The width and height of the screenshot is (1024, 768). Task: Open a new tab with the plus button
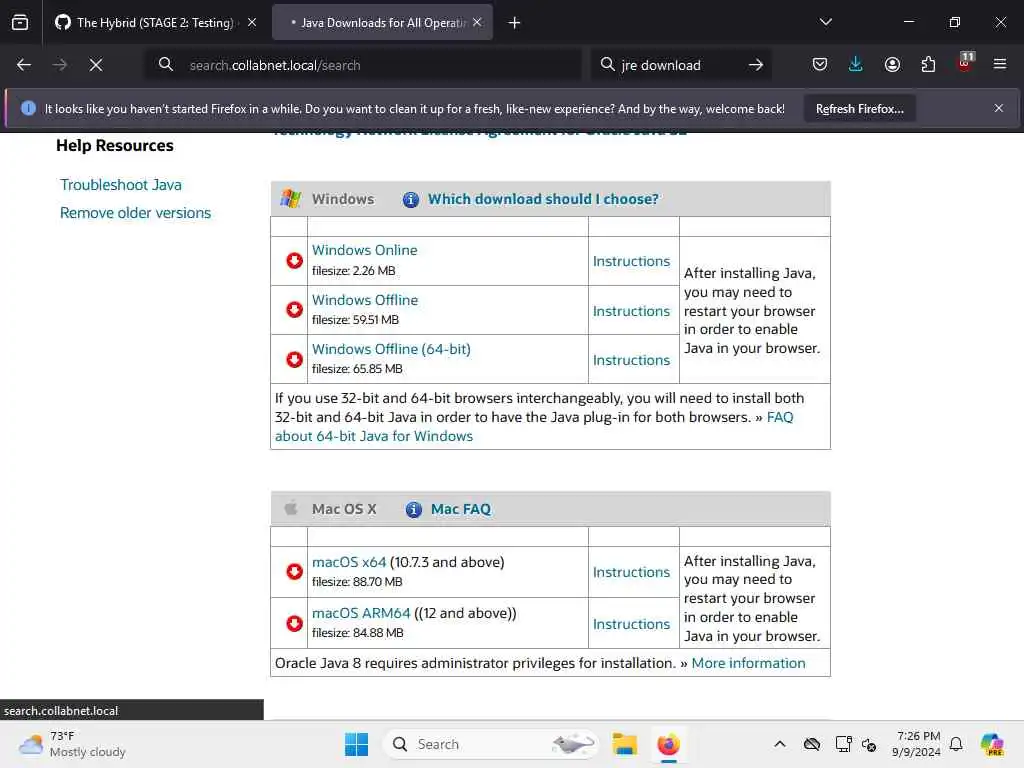click(514, 23)
